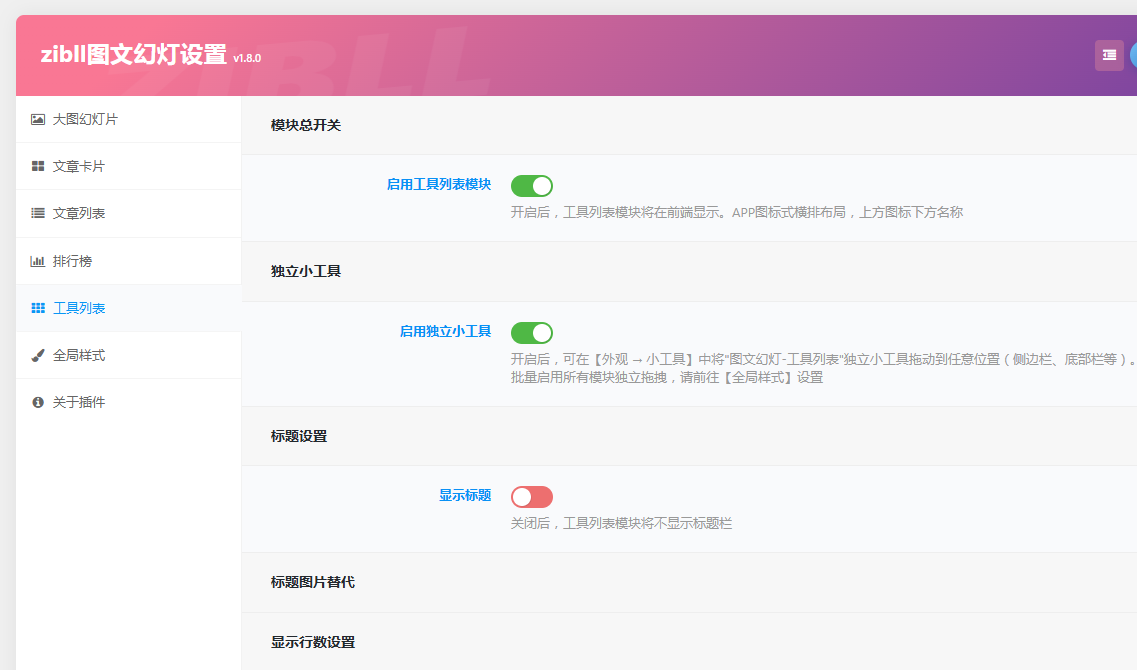The image size is (1137, 670).
Task: Click the v1.8.0 version label
Action: [247, 58]
